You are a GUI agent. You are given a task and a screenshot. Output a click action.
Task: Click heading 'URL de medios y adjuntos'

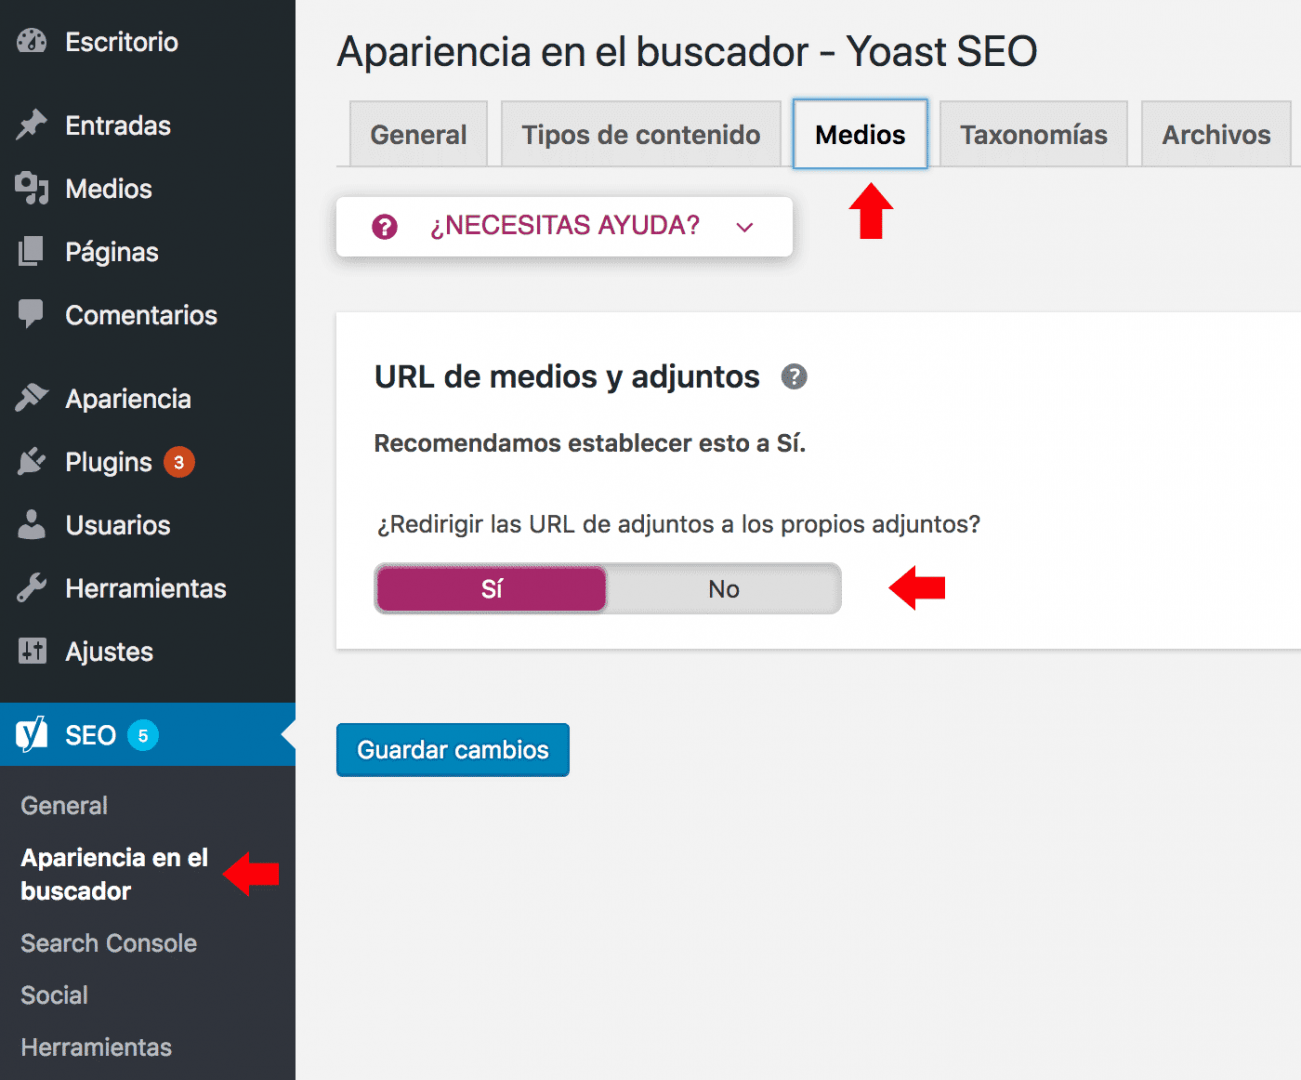567,377
